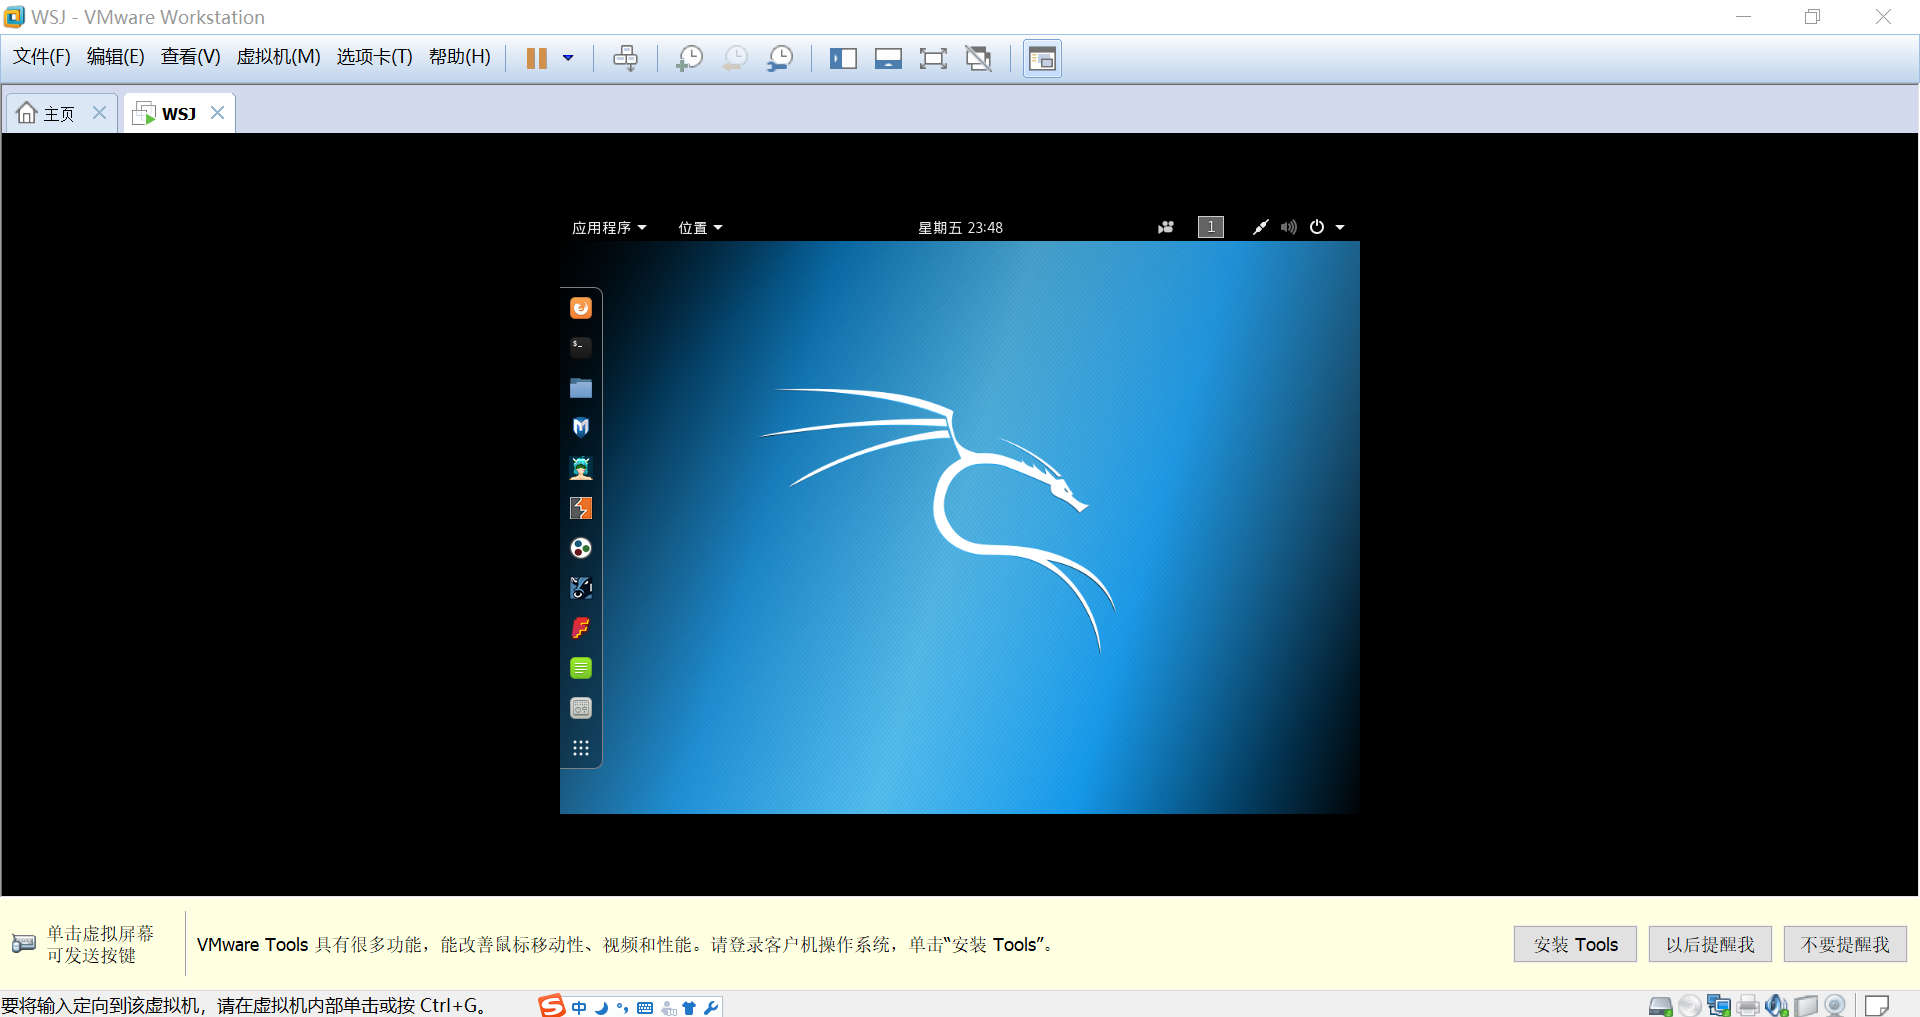Launch Terminal from the Kali dock
The width and height of the screenshot is (1920, 1017).
click(x=581, y=348)
